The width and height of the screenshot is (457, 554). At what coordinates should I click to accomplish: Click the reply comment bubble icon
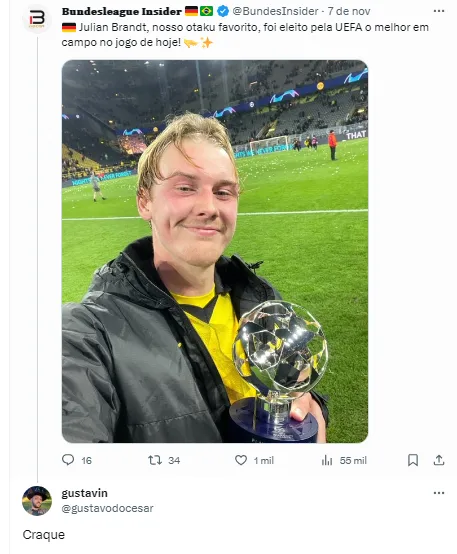[68, 460]
